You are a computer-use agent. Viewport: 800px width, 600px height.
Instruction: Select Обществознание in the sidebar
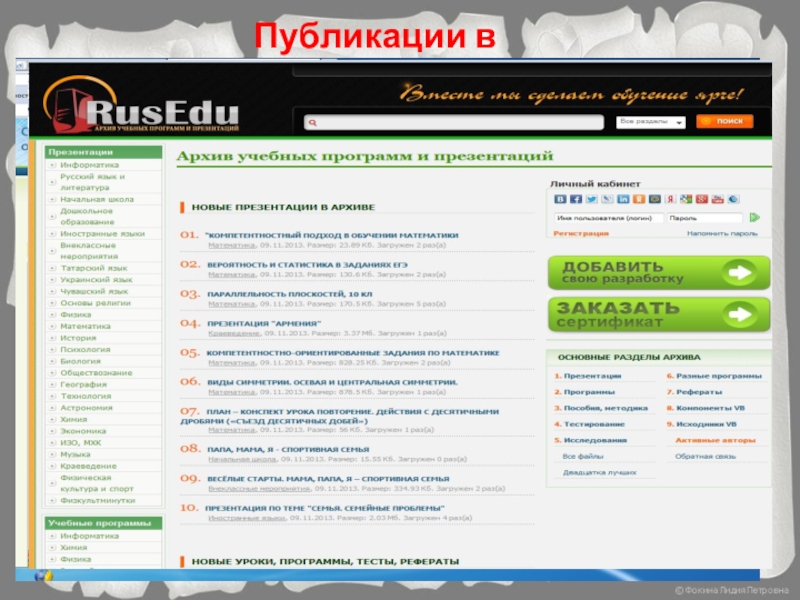[x=96, y=373]
